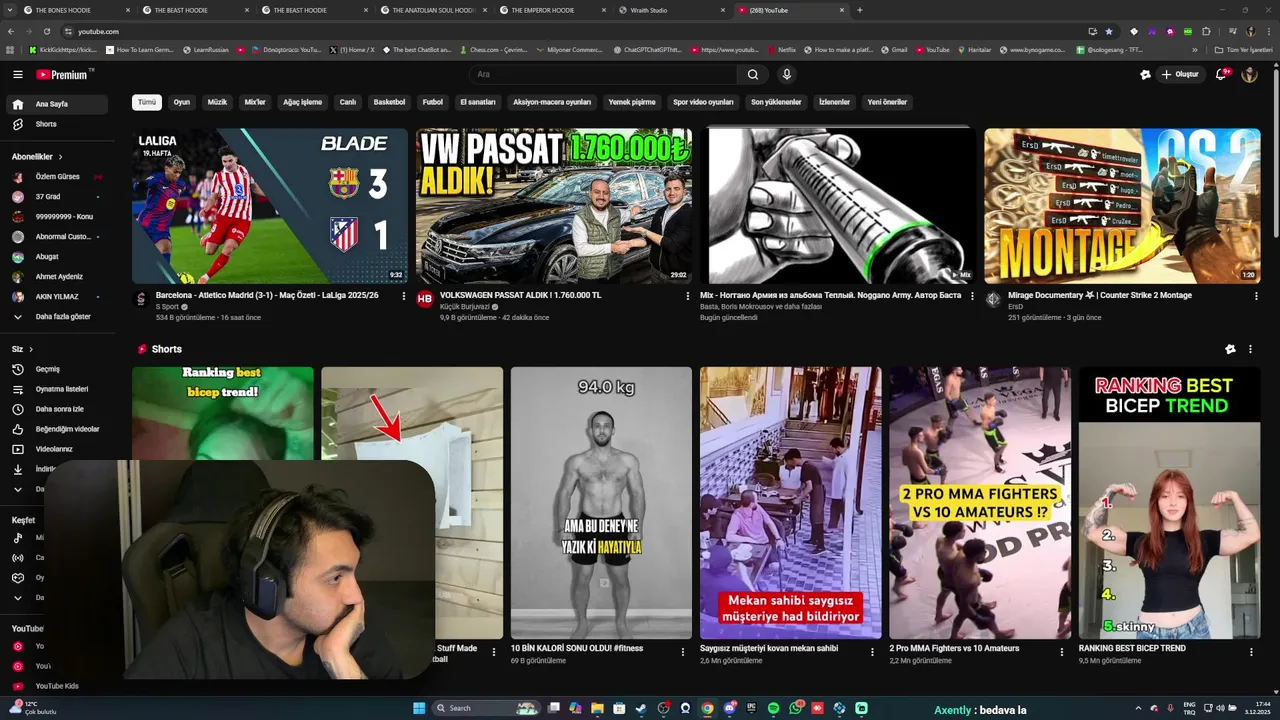Image resolution: width=1280 pixels, height=720 pixels.
Task: Select the Tümü filter chip
Action: tap(147, 102)
